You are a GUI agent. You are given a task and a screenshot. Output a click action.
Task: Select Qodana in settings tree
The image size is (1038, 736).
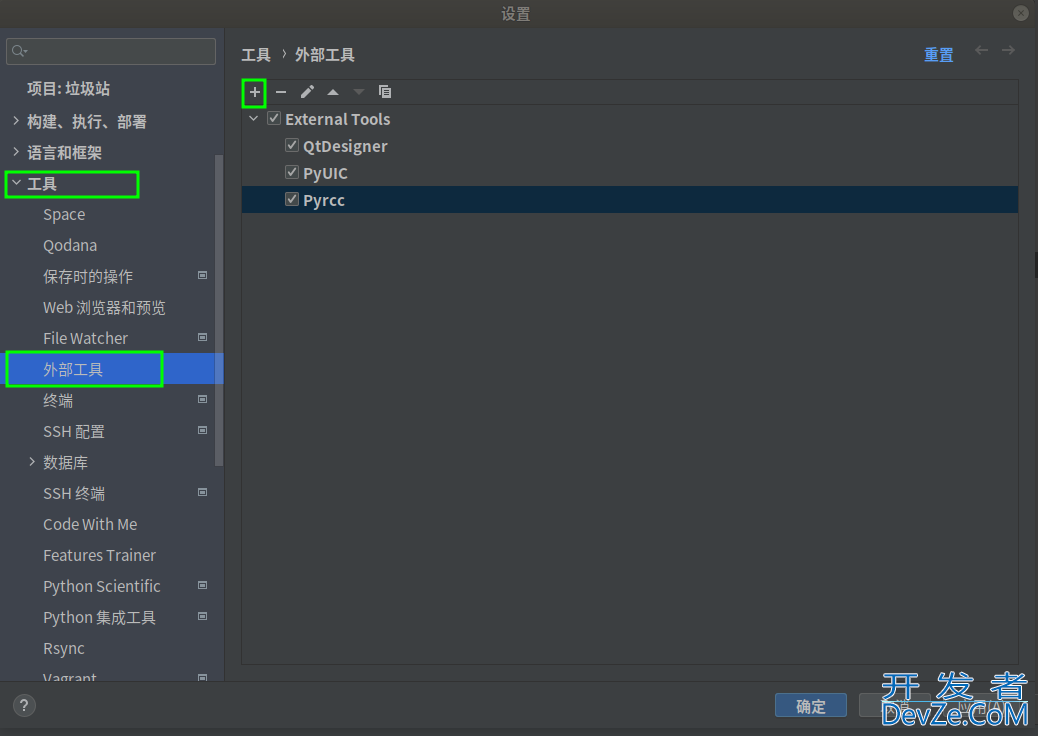coord(70,246)
